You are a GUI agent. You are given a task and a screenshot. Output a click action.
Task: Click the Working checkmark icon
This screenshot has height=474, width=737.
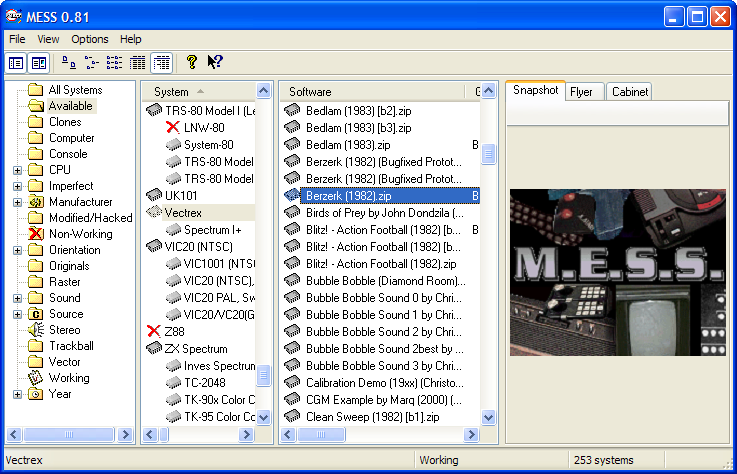click(x=36, y=378)
